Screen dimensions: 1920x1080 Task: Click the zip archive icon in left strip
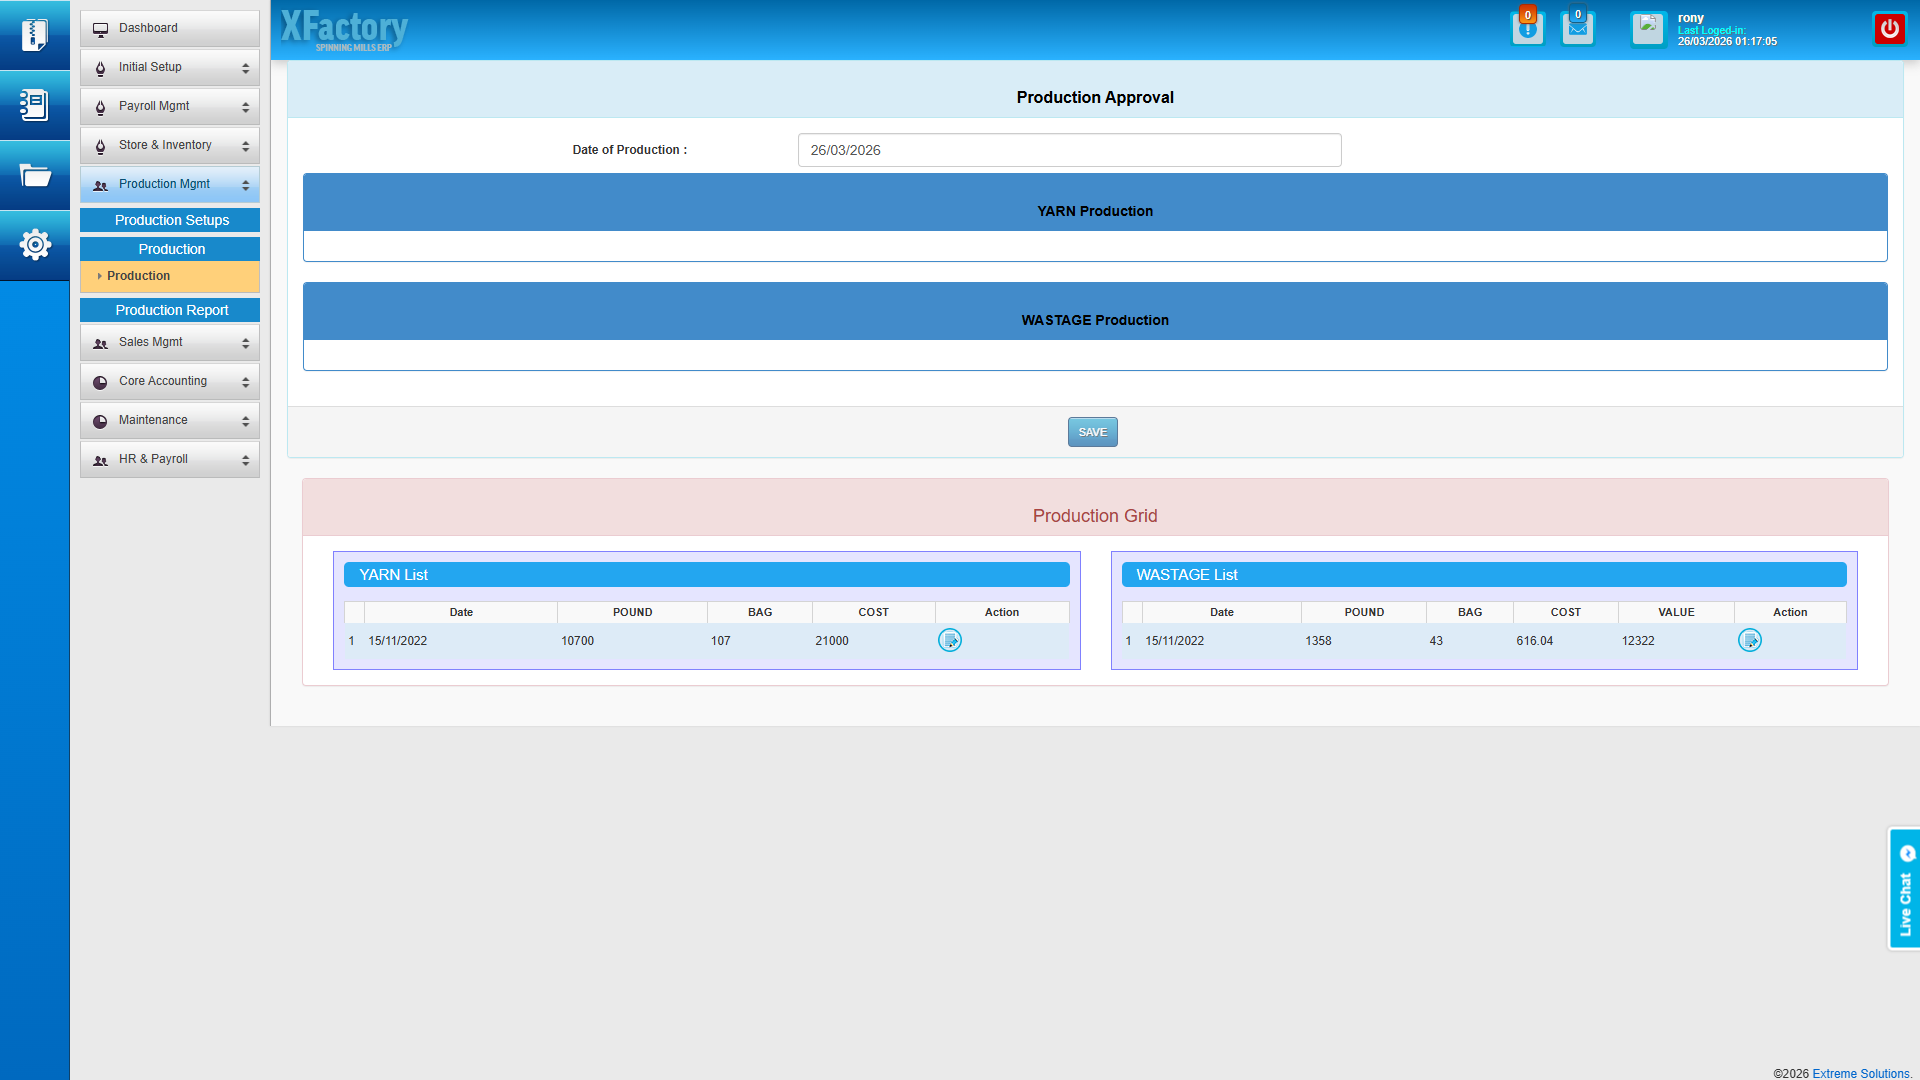34,35
